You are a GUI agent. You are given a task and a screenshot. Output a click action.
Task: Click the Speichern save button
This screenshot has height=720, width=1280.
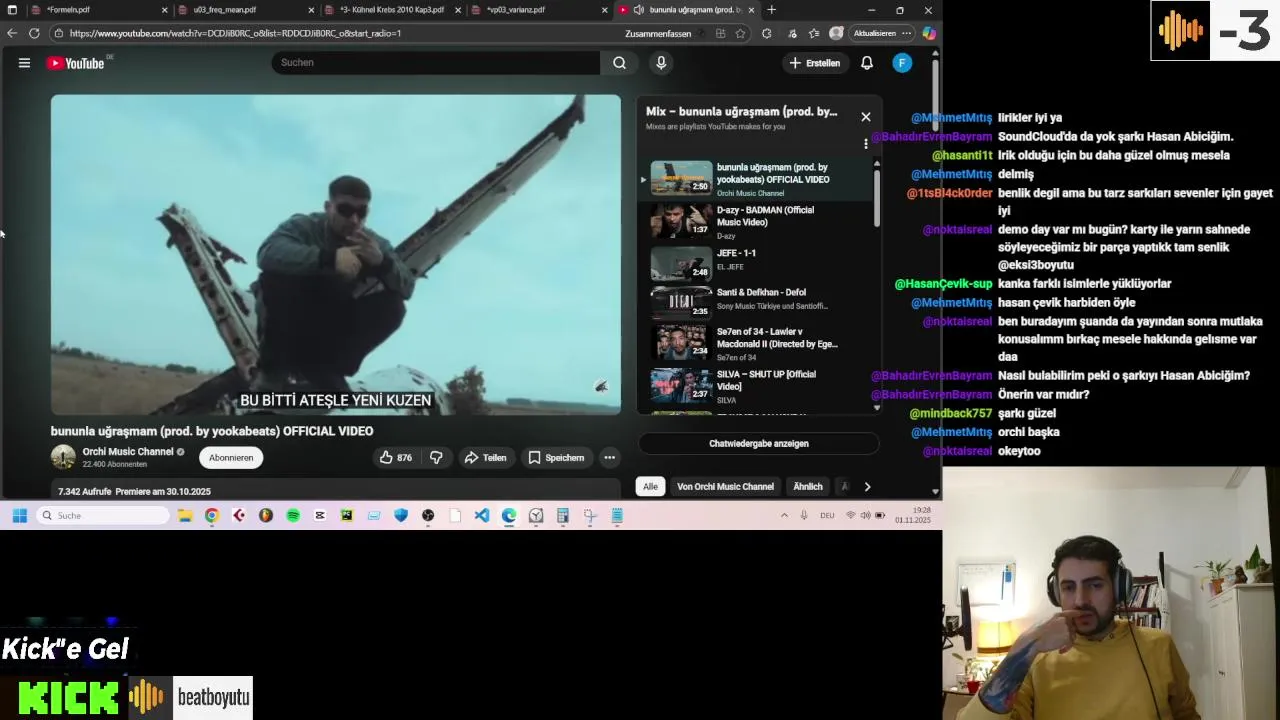(x=556, y=458)
